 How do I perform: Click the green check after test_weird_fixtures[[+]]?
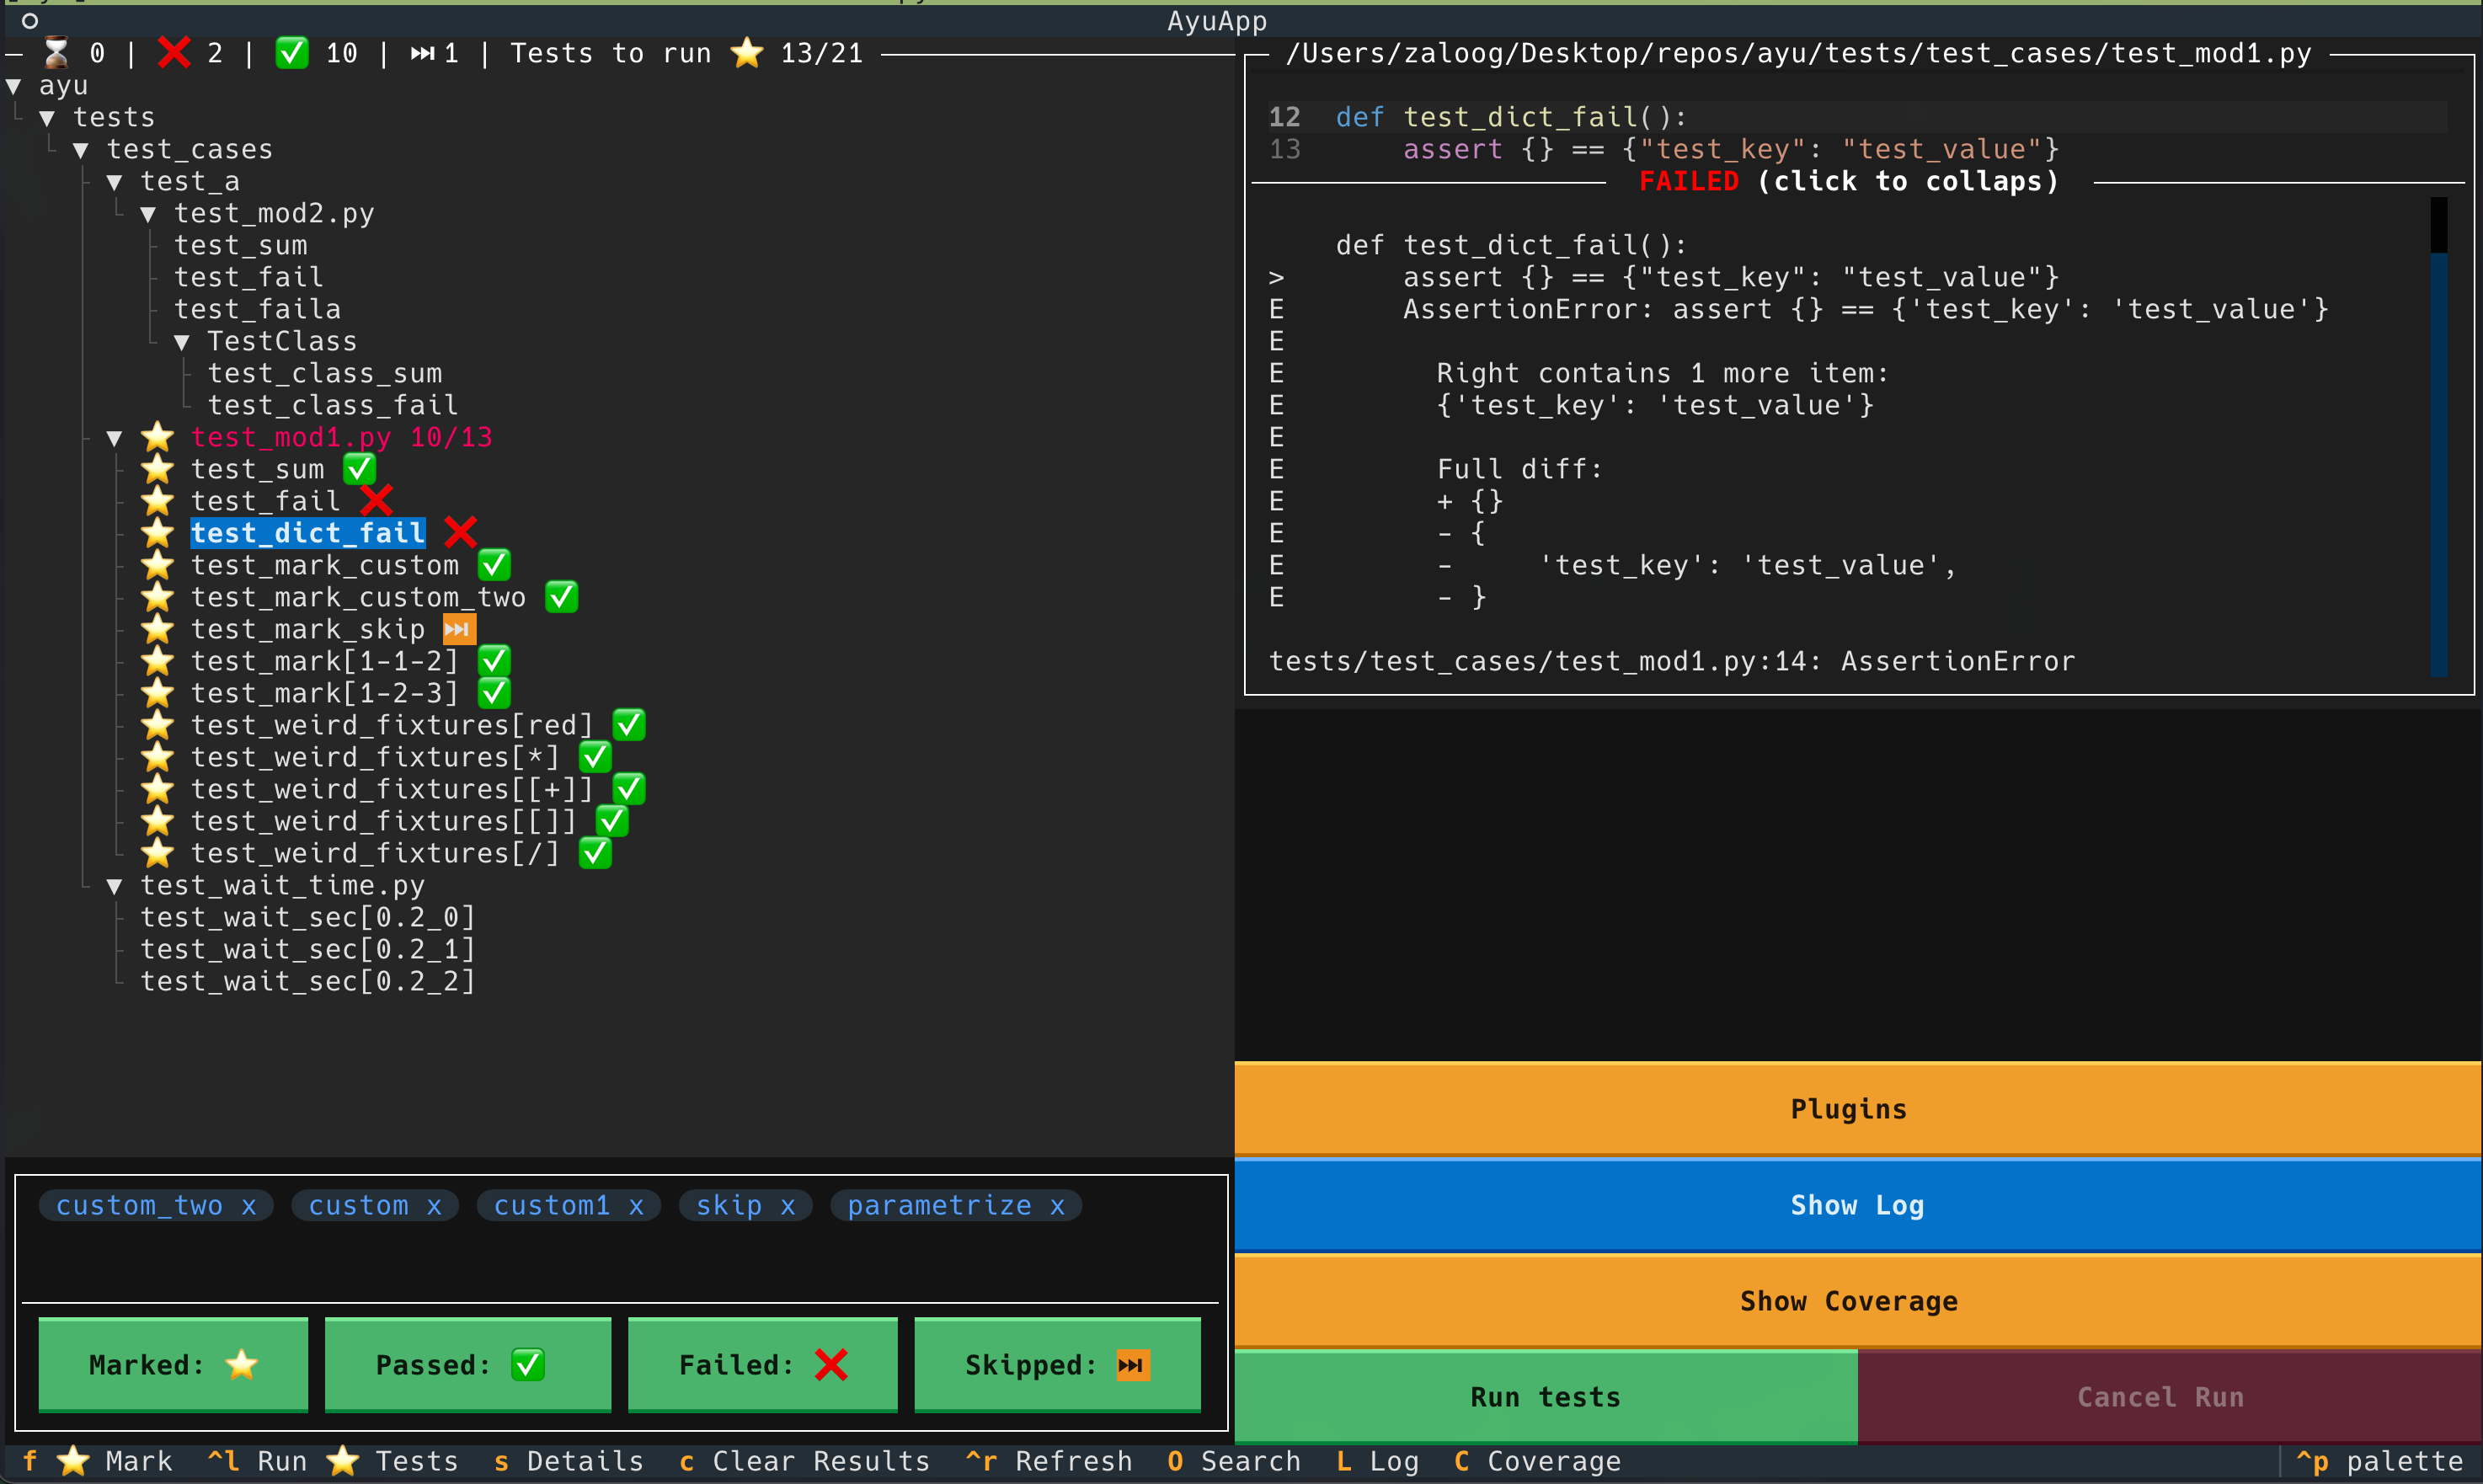click(x=629, y=789)
